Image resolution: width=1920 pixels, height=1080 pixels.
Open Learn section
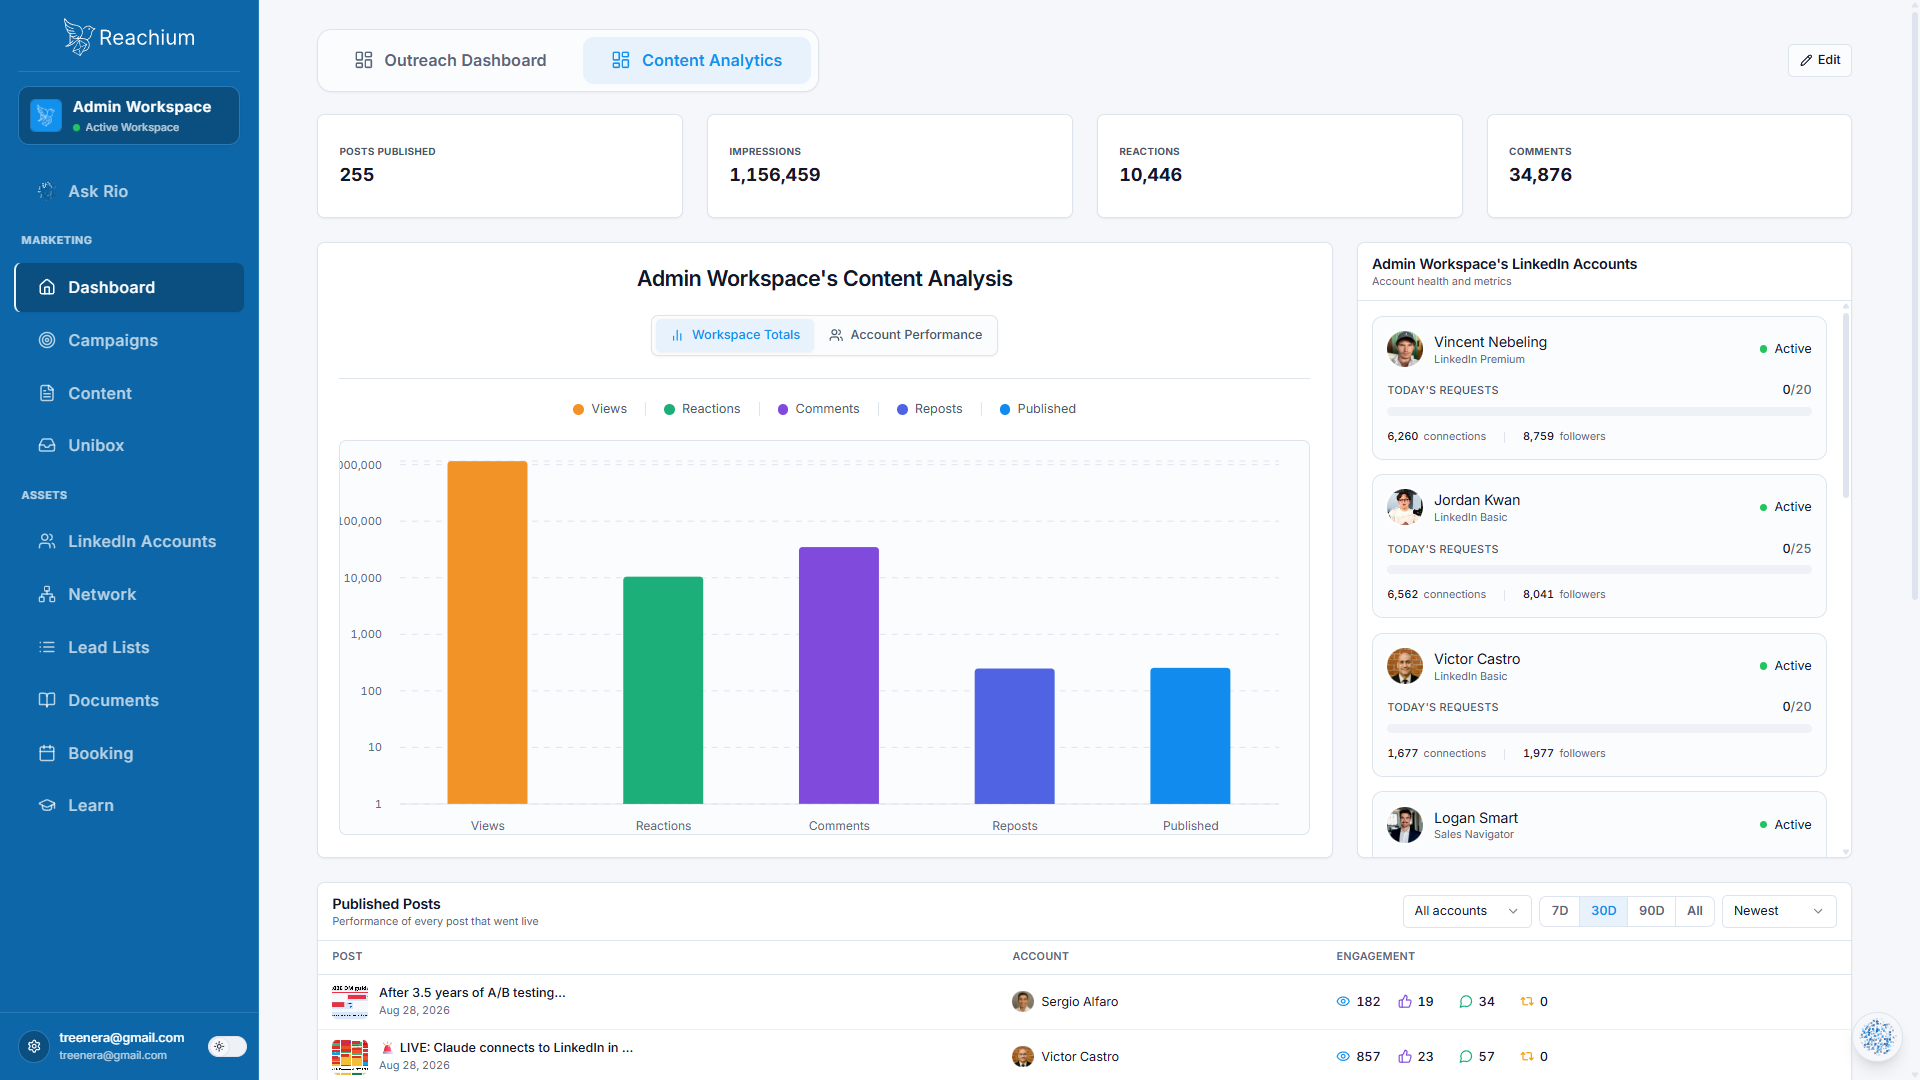129,805
